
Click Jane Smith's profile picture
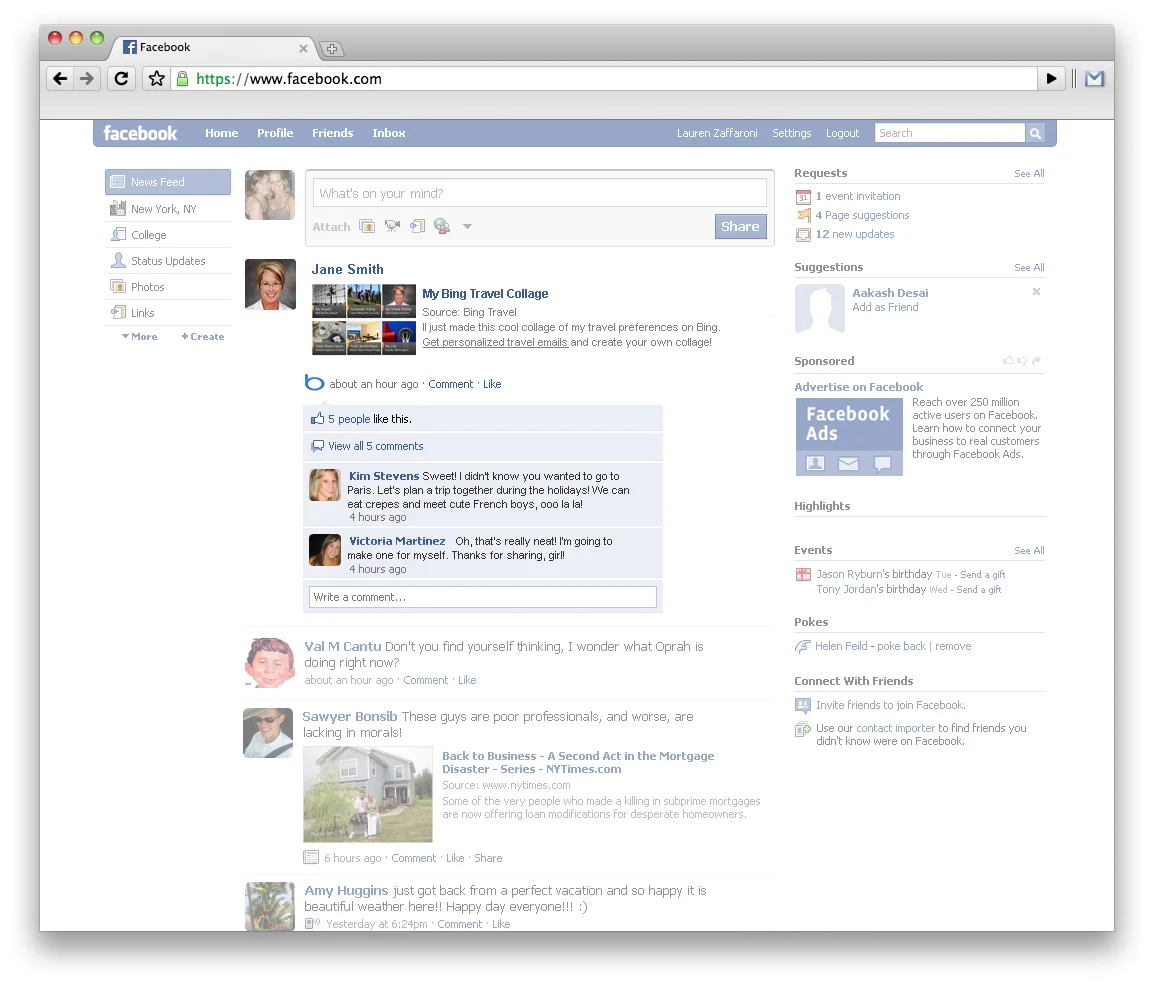pyautogui.click(x=270, y=284)
